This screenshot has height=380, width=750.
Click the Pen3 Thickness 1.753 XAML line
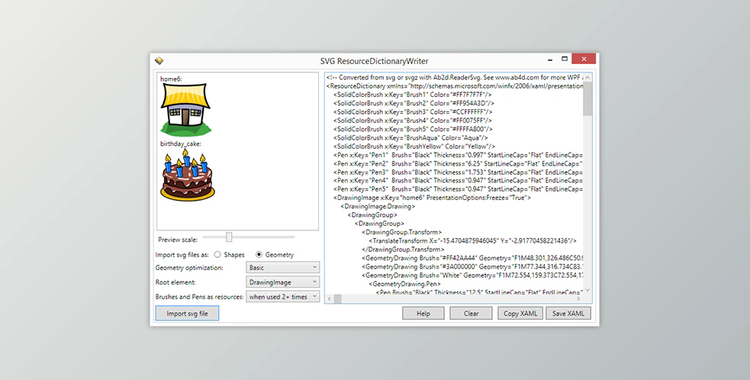click(x=458, y=172)
